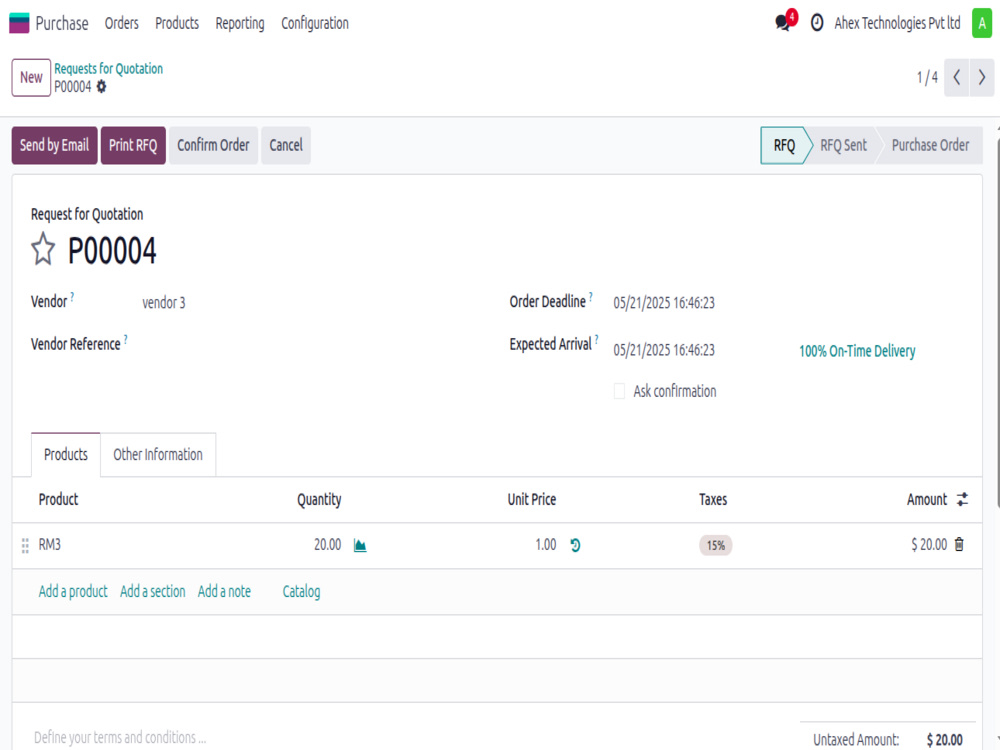Open the activities clock icon
Image resolution: width=1000 pixels, height=750 pixels.
[816, 23]
